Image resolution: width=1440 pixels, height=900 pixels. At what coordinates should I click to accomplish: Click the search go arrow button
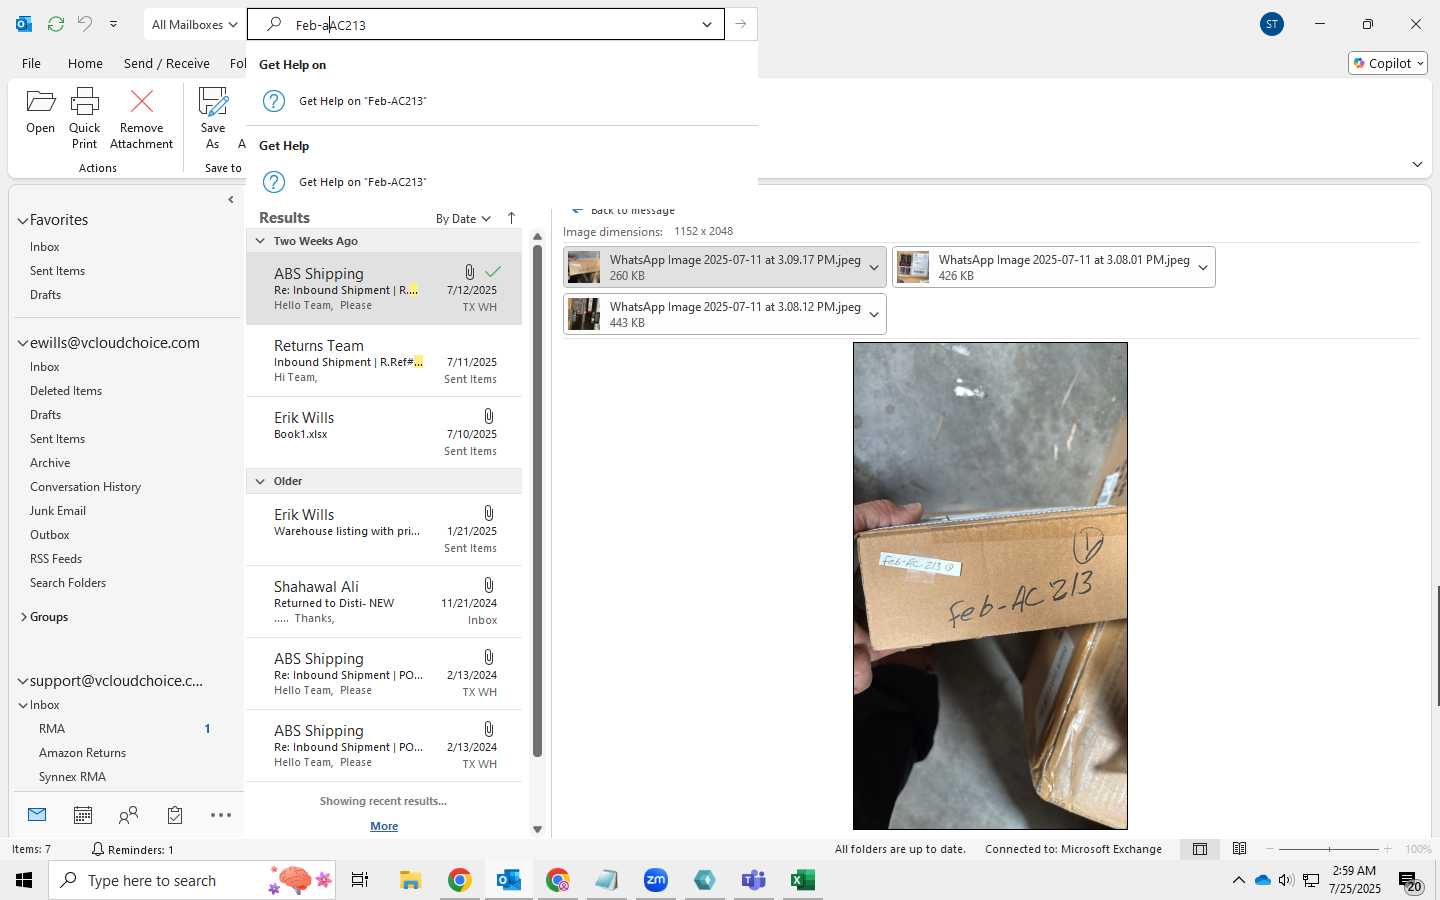(741, 24)
